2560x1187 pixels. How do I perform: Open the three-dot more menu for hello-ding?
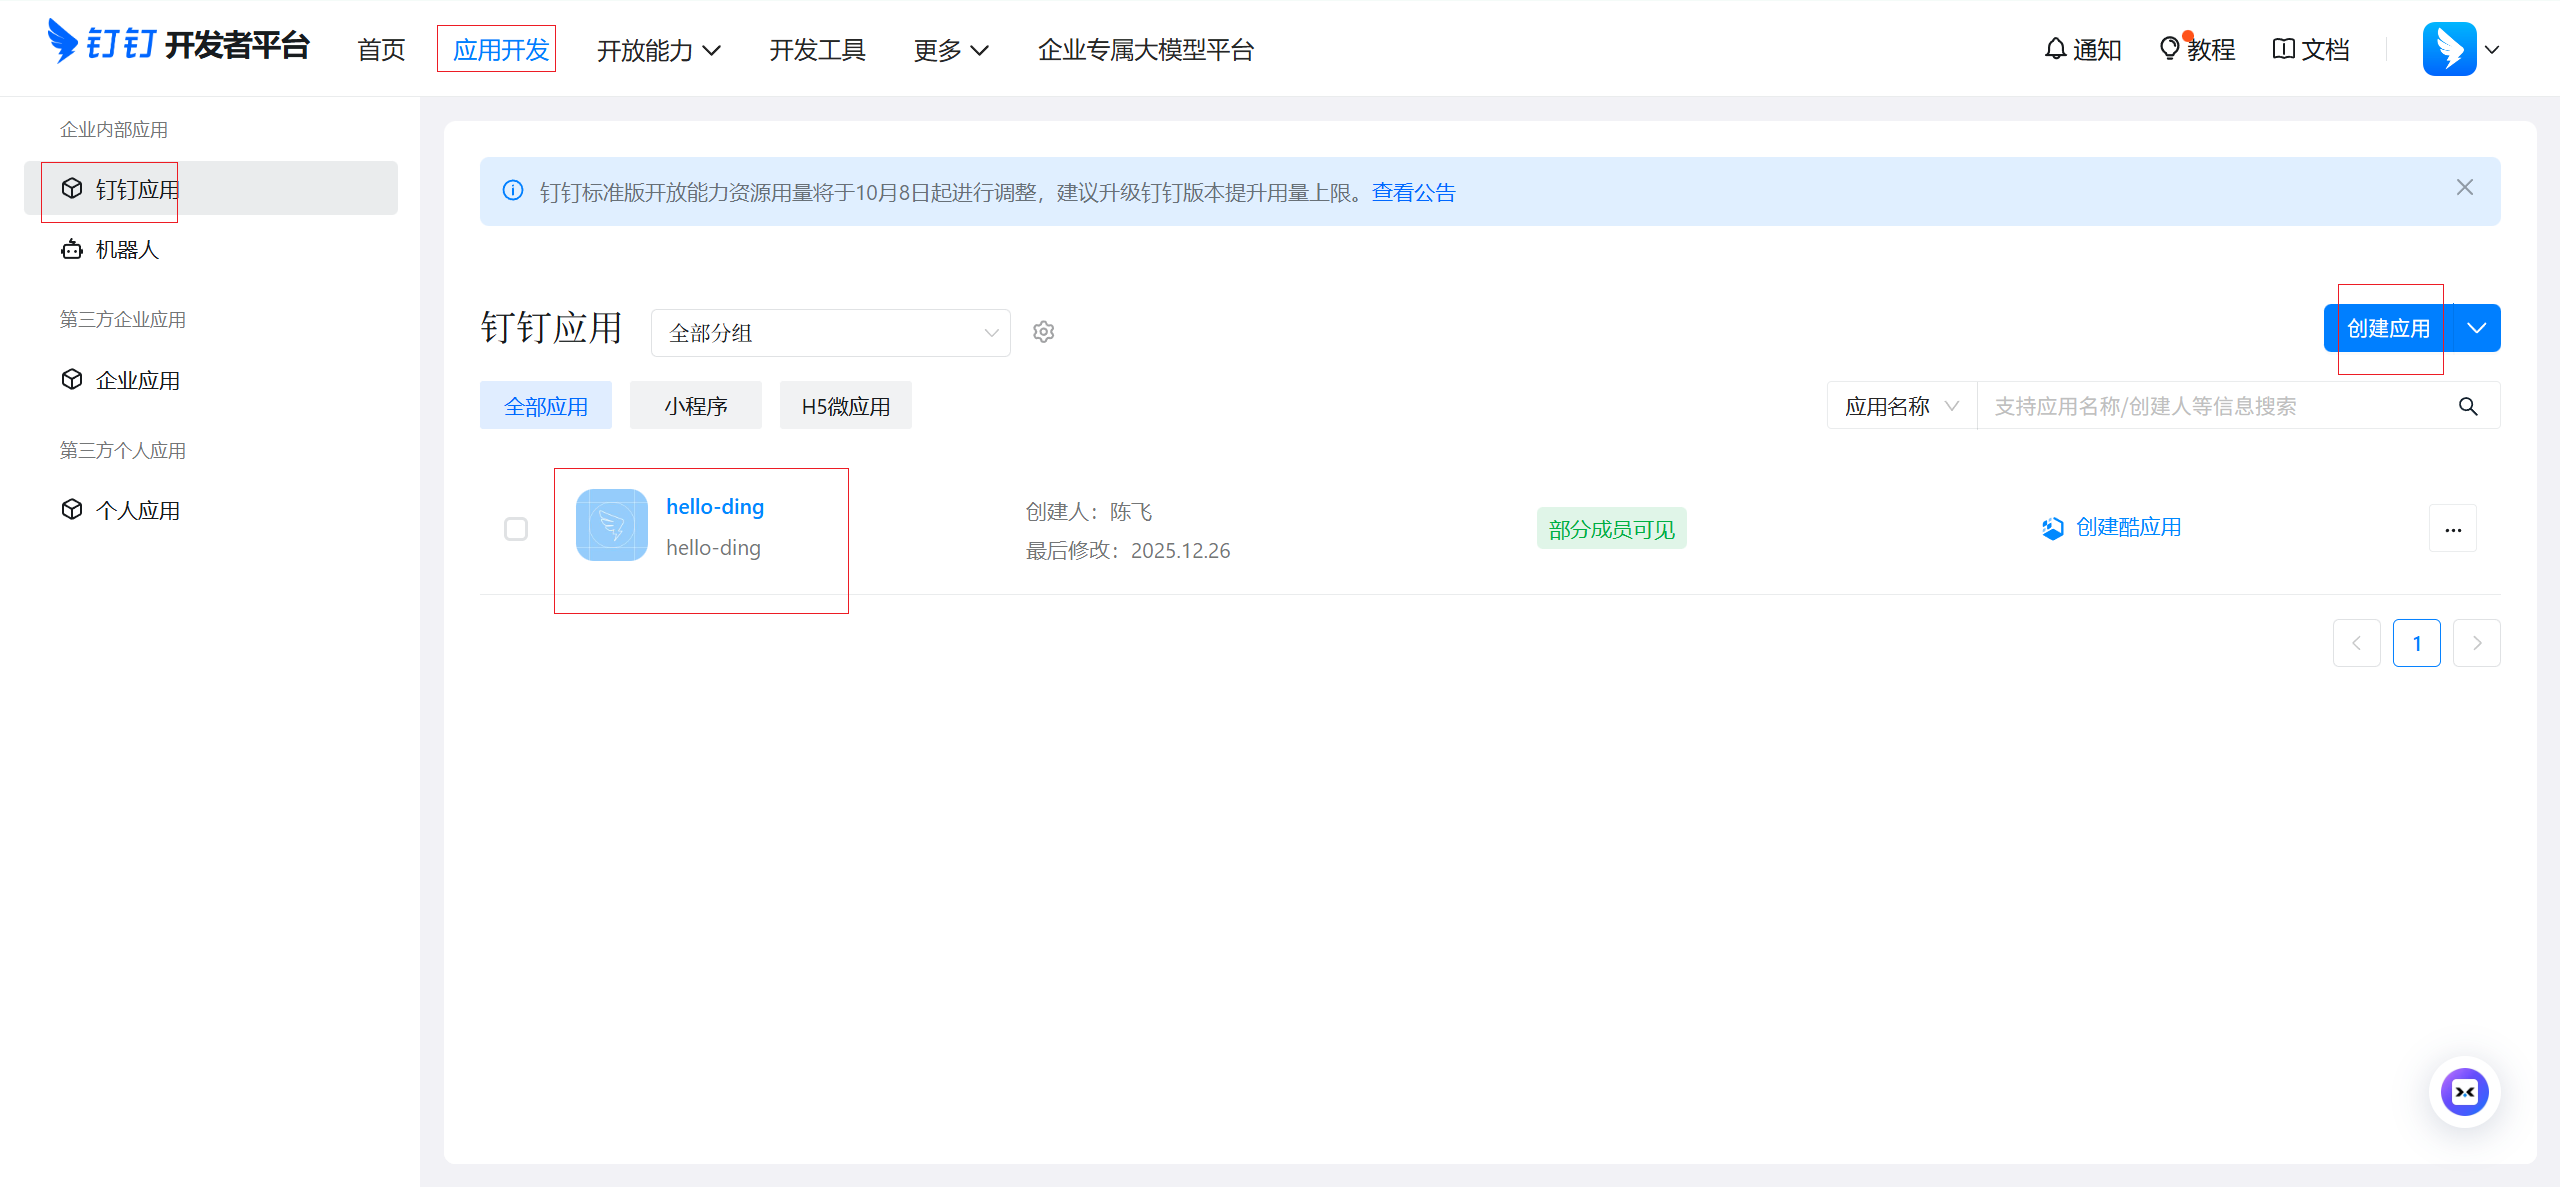pyautogui.click(x=2452, y=529)
